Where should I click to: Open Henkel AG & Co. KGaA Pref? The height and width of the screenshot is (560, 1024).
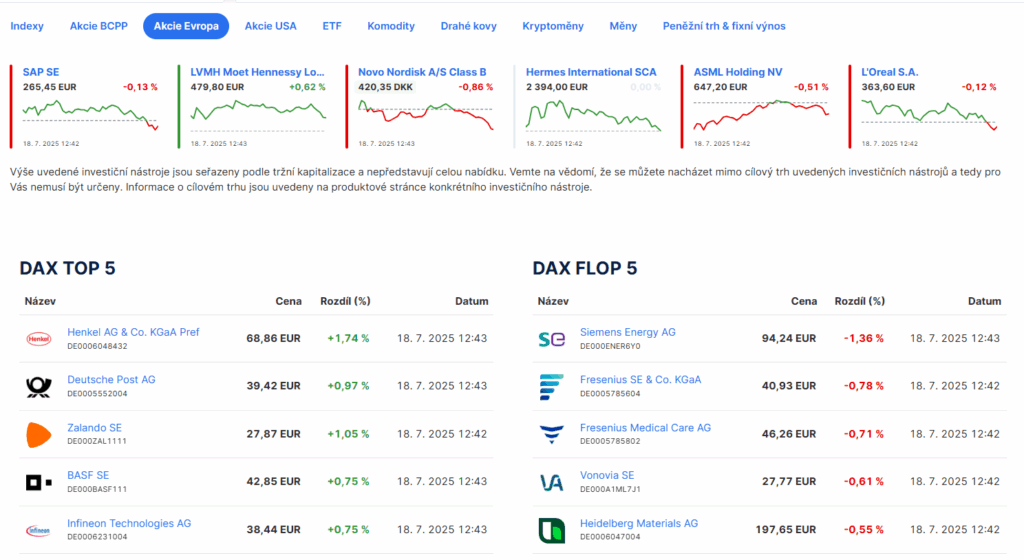[x=133, y=332]
